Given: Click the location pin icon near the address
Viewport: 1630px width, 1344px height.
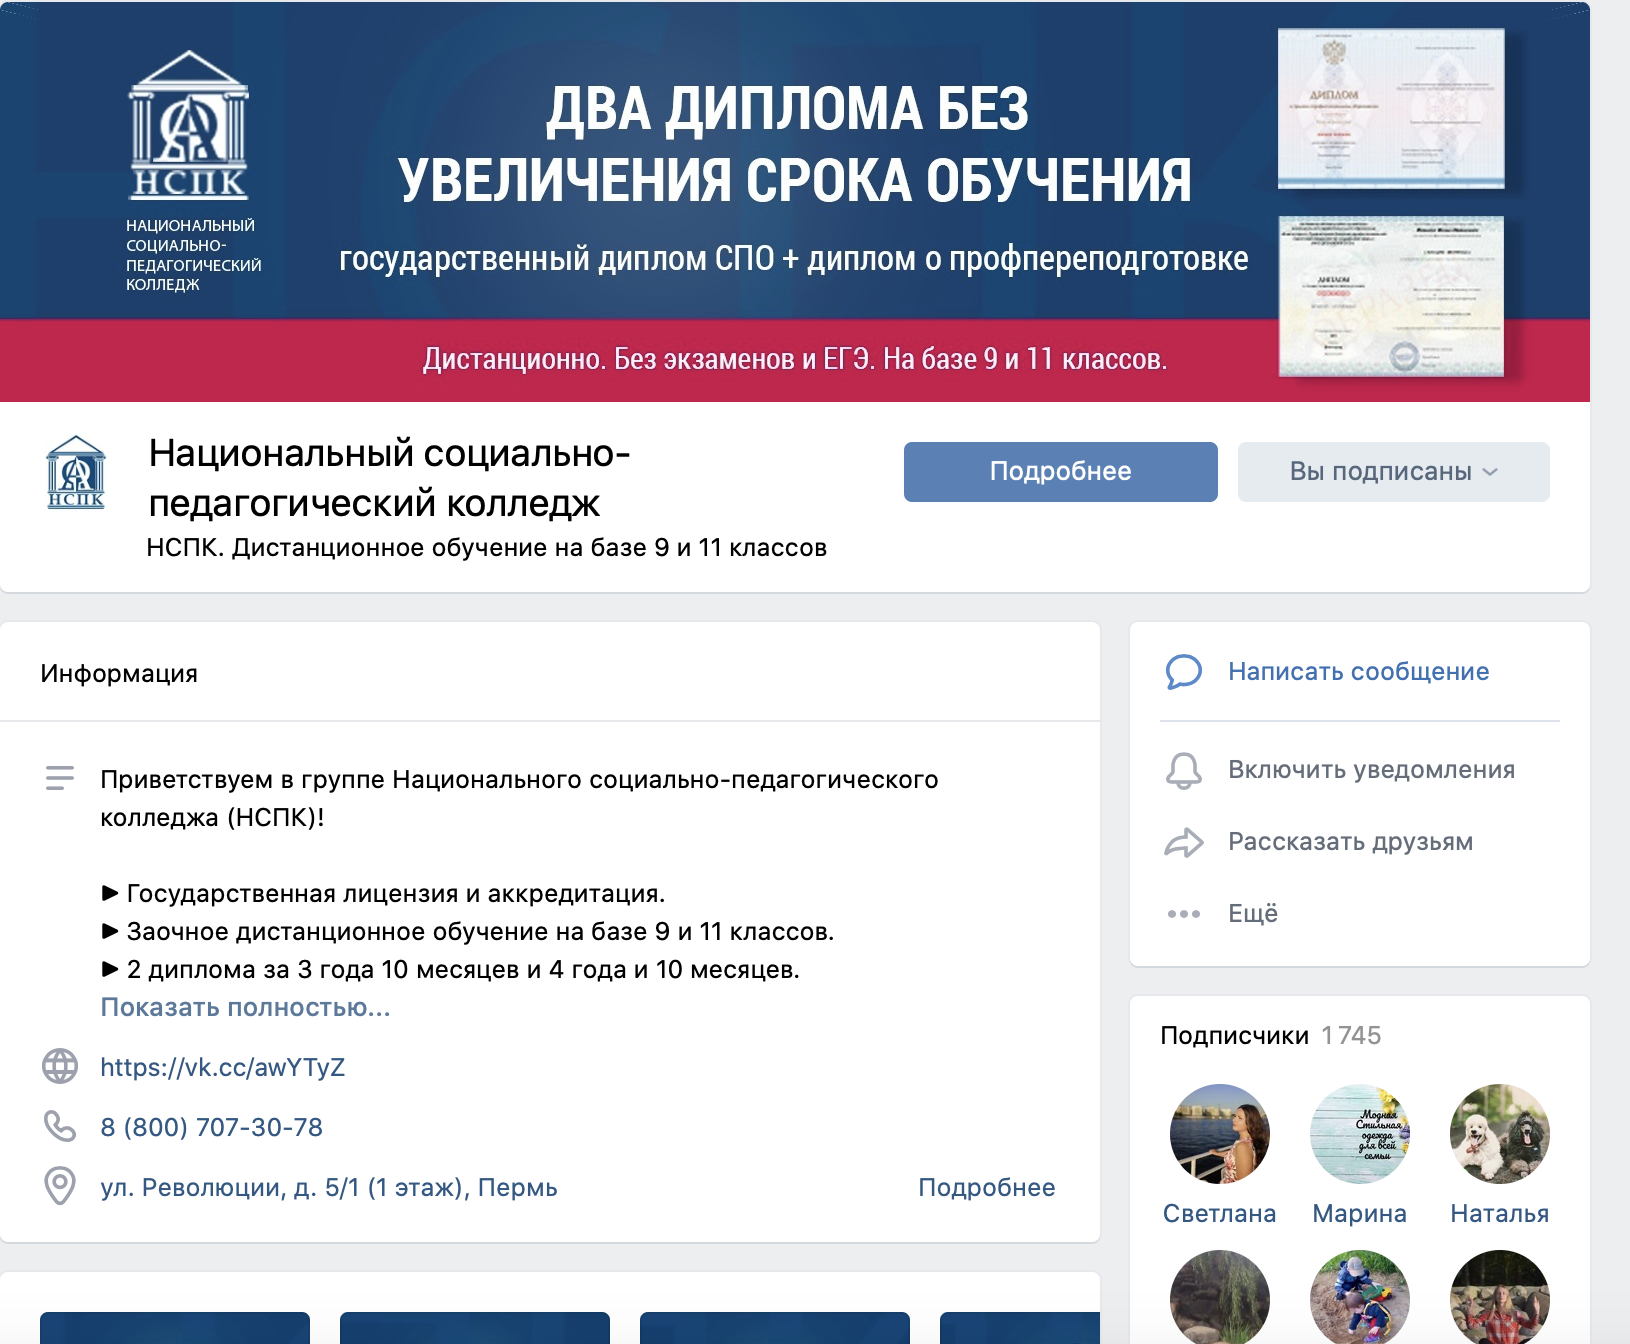Looking at the screenshot, I should pos(60,1188).
